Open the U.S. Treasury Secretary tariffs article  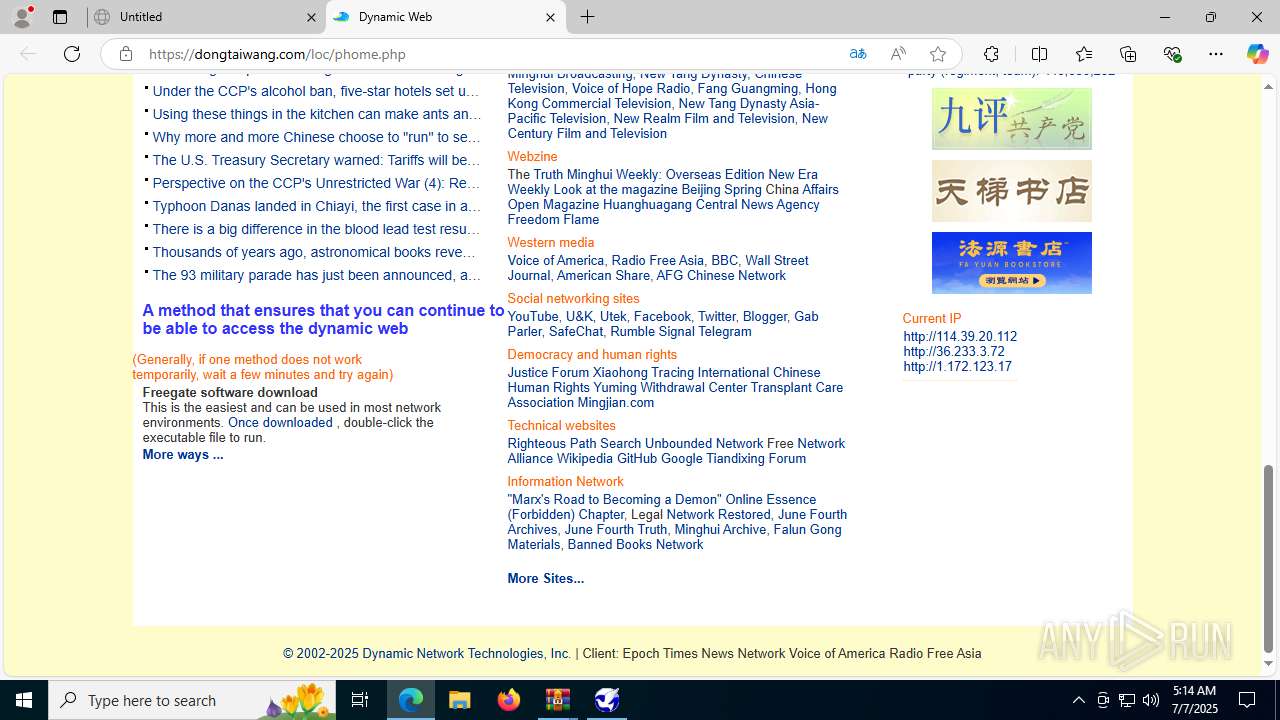[x=316, y=160]
